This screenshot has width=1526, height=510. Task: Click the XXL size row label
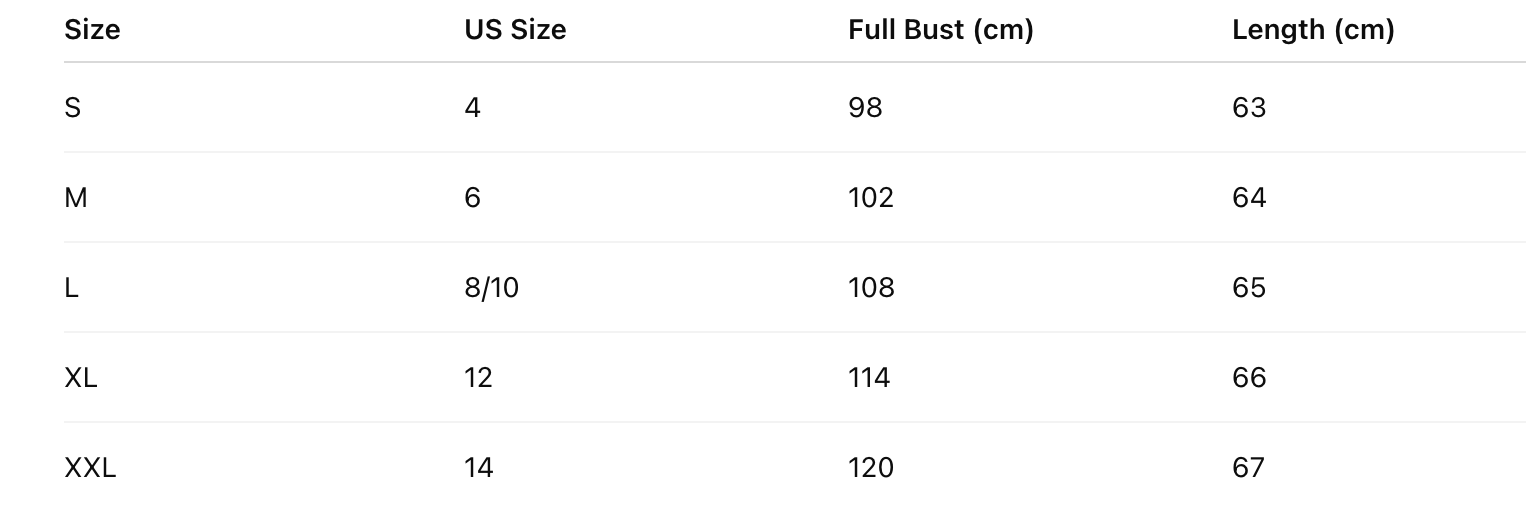tap(90, 467)
